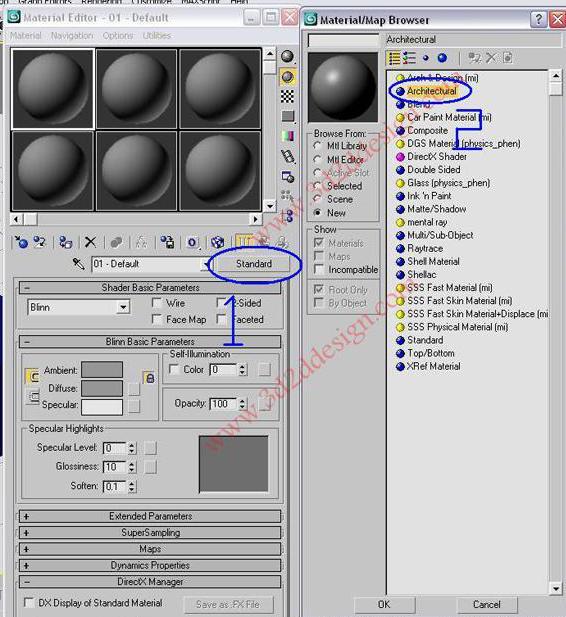Screen dimensions: 566x617
Task: Expand the Extended Parameters rollout
Action: [150, 516]
